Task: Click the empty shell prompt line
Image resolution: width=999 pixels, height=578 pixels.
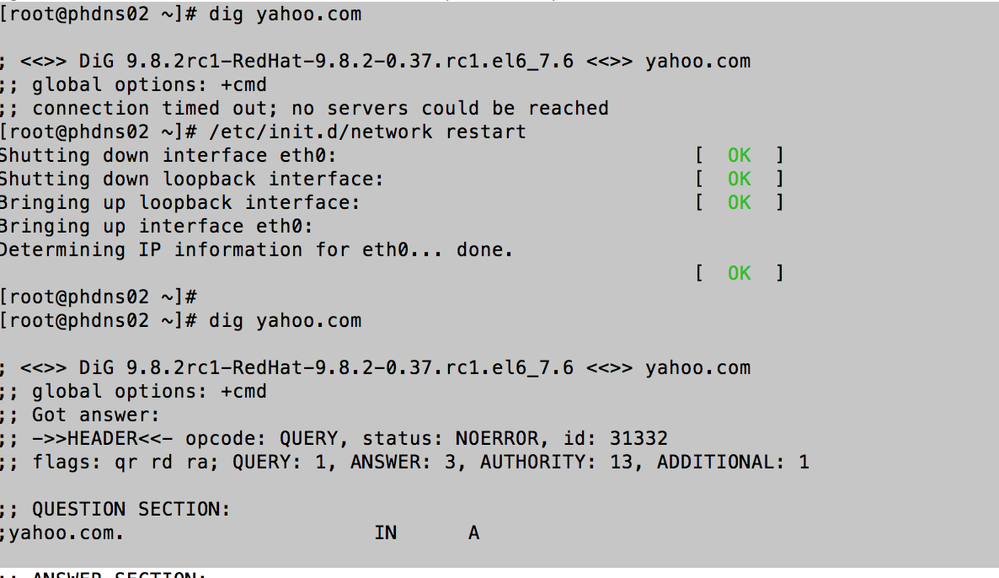Action: 98,297
